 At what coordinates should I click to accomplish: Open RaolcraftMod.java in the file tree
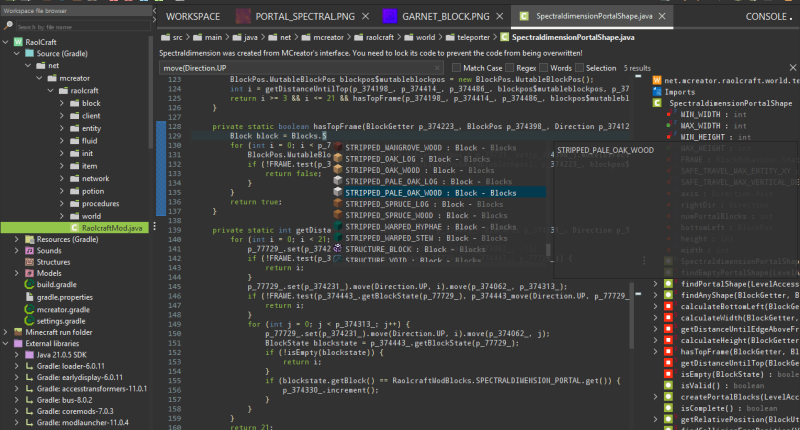112,228
